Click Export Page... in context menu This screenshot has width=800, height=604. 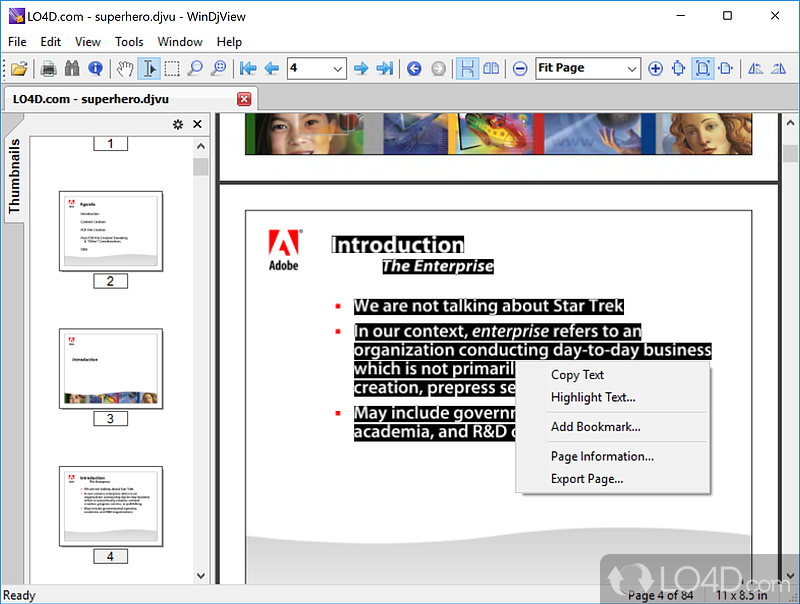pyautogui.click(x=587, y=479)
